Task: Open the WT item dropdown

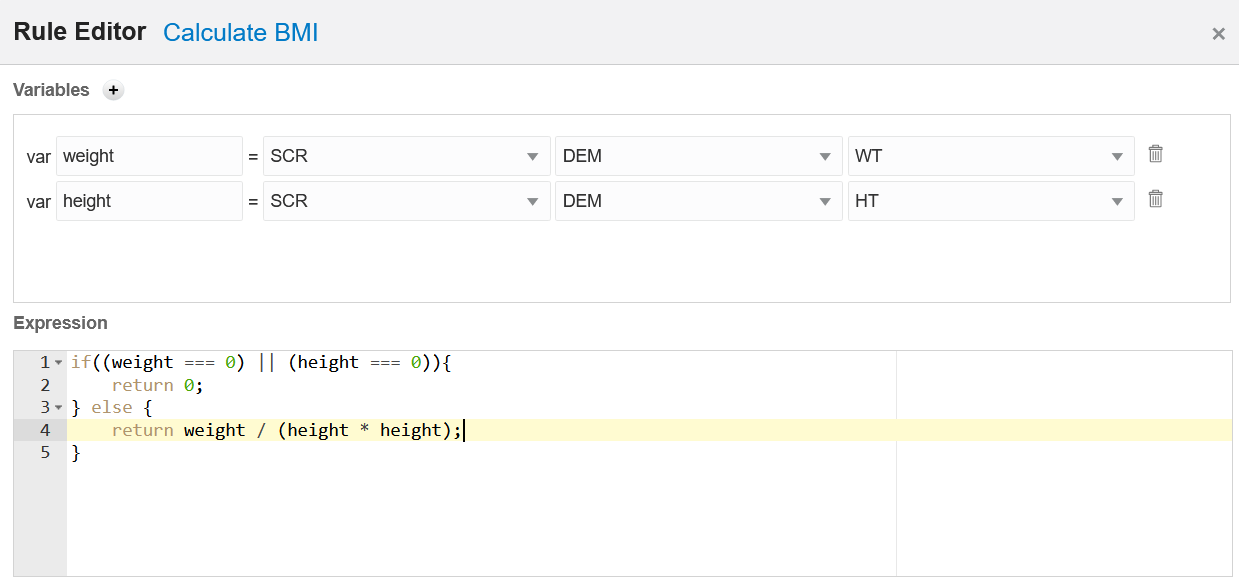Action: click(x=990, y=156)
